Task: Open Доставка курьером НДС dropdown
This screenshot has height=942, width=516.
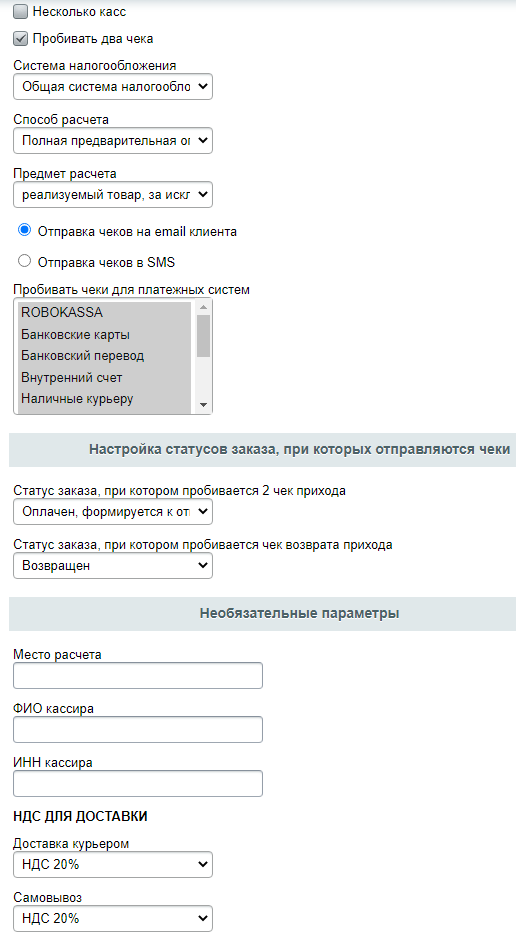Action: point(113,865)
